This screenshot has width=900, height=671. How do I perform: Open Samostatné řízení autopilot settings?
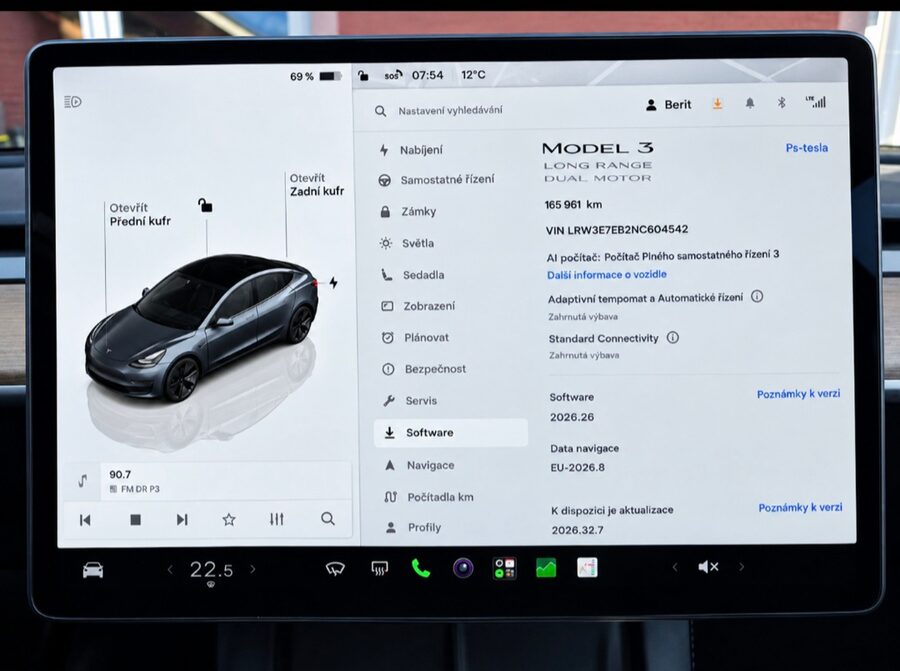click(x=436, y=180)
